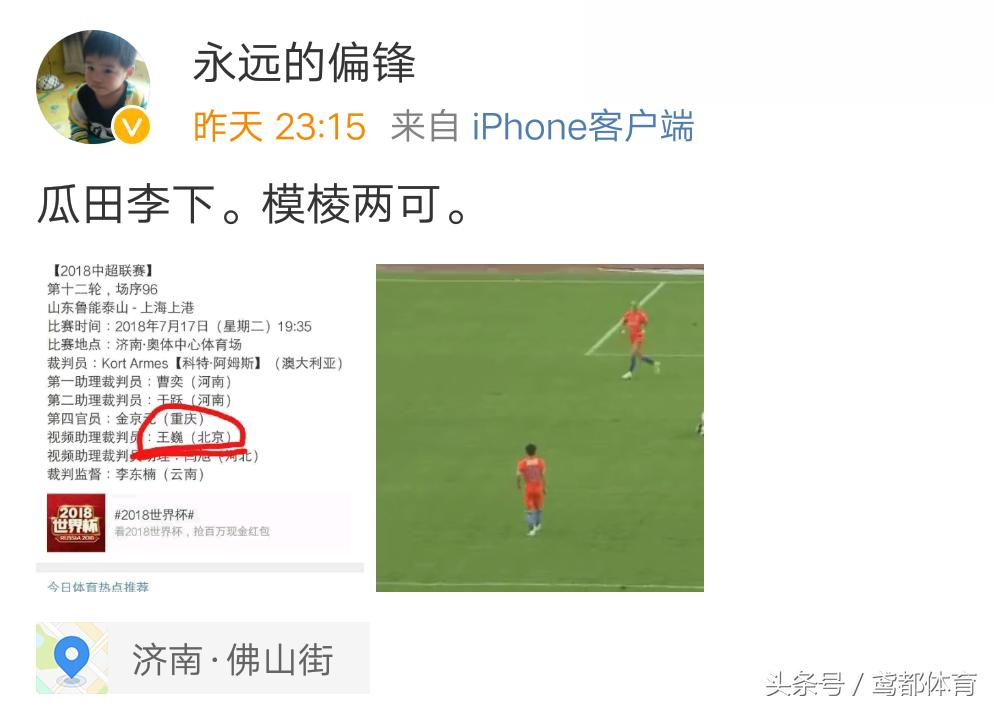Tap the orange-shirted player in midfield
The height and width of the screenshot is (707, 994).
coord(532,489)
